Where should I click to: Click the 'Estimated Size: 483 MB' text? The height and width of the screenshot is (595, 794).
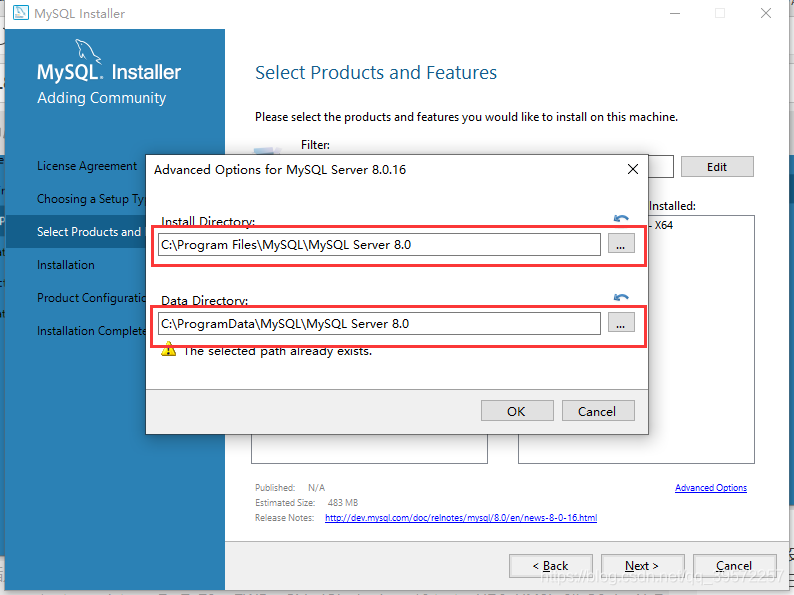[x=306, y=503]
